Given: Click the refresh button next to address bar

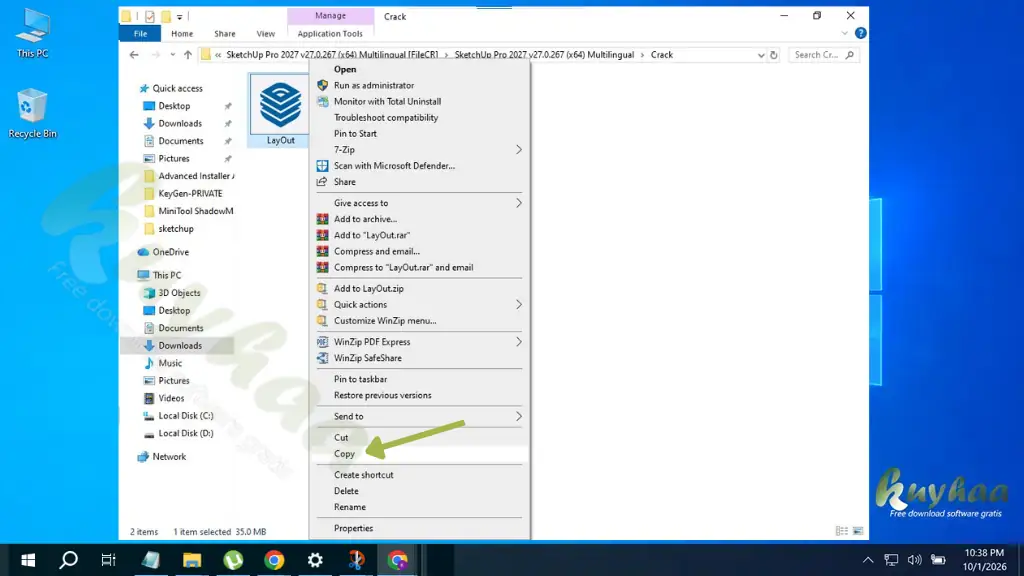Looking at the screenshot, I should pos(774,55).
